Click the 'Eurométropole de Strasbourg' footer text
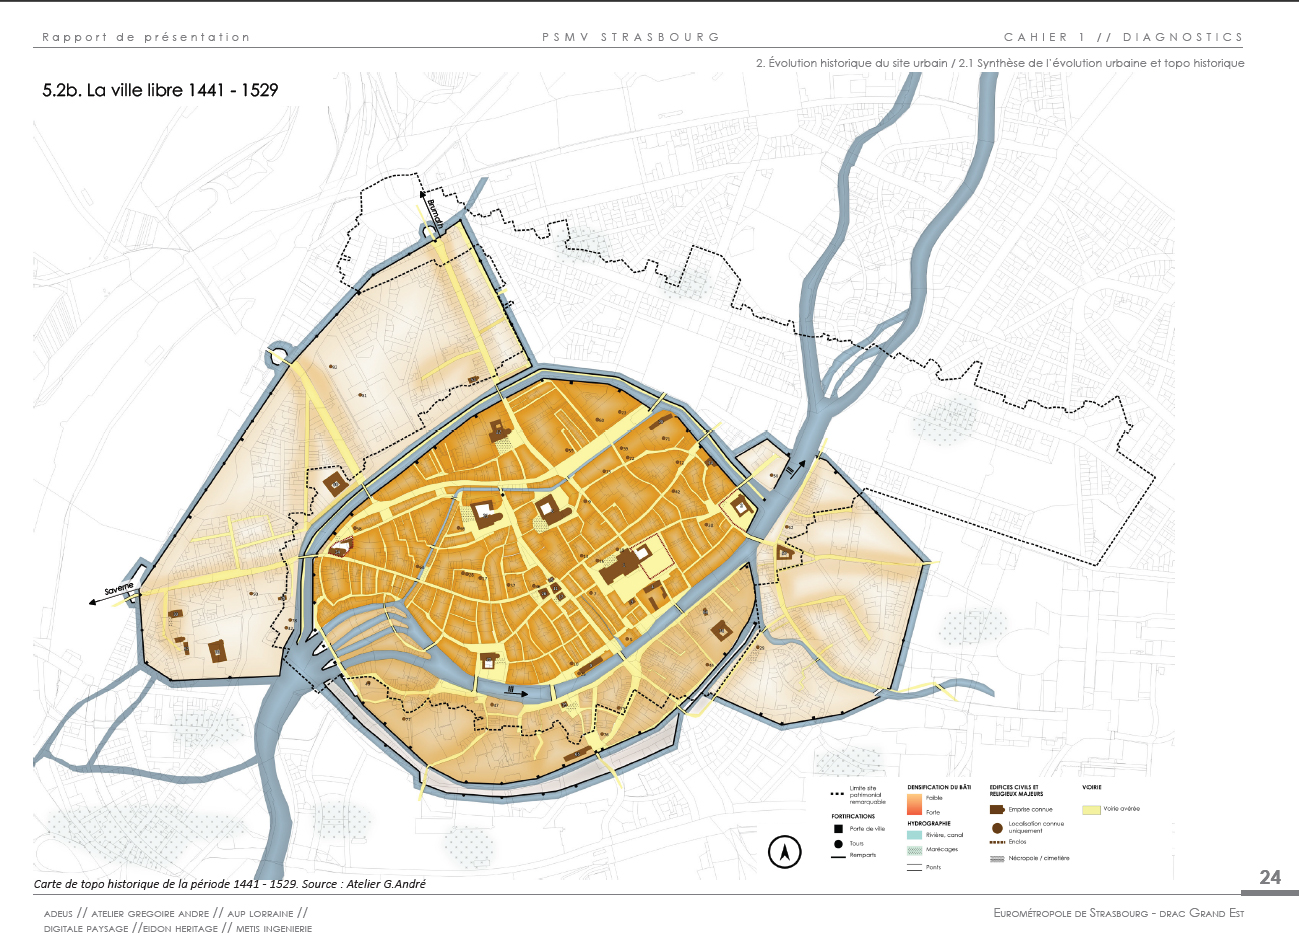Image resolution: width=1299 pixels, height=950 pixels. 1118,913
